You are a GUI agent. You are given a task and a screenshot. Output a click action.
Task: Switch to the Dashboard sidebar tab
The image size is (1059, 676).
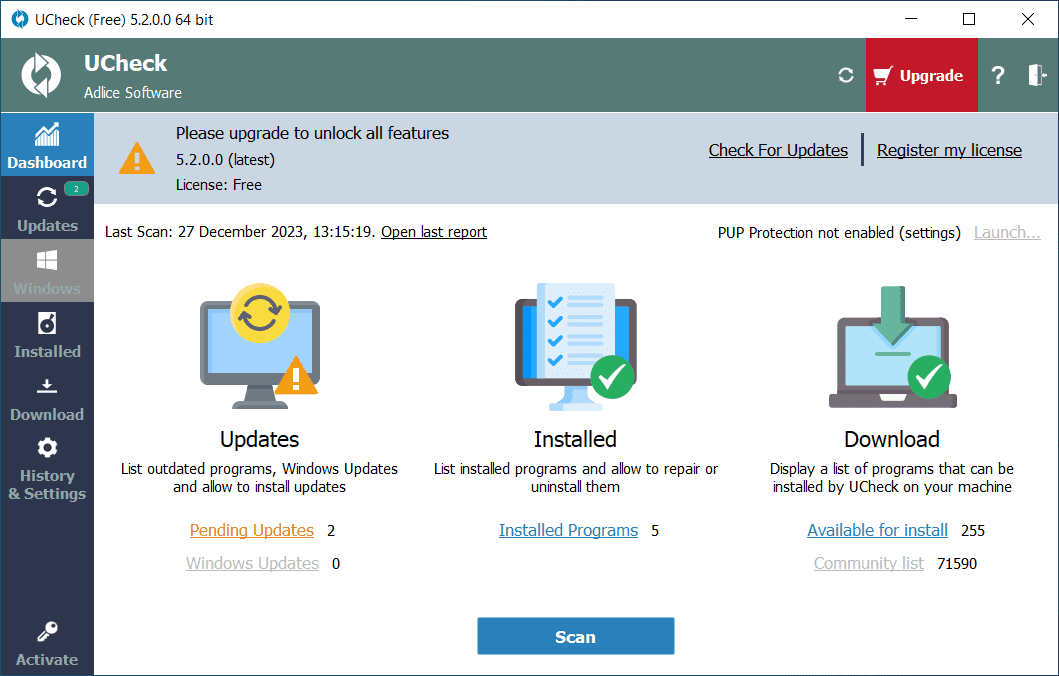[47, 145]
